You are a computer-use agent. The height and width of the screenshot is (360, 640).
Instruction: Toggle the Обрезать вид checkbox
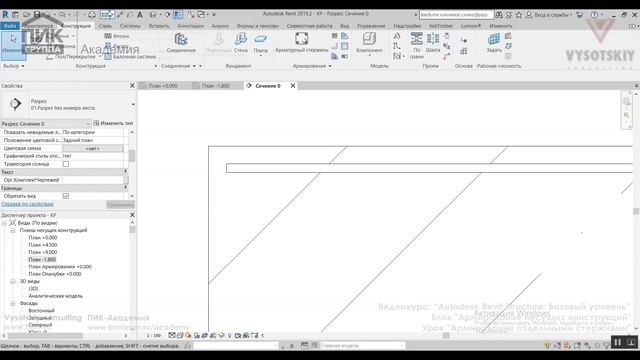tap(66, 196)
